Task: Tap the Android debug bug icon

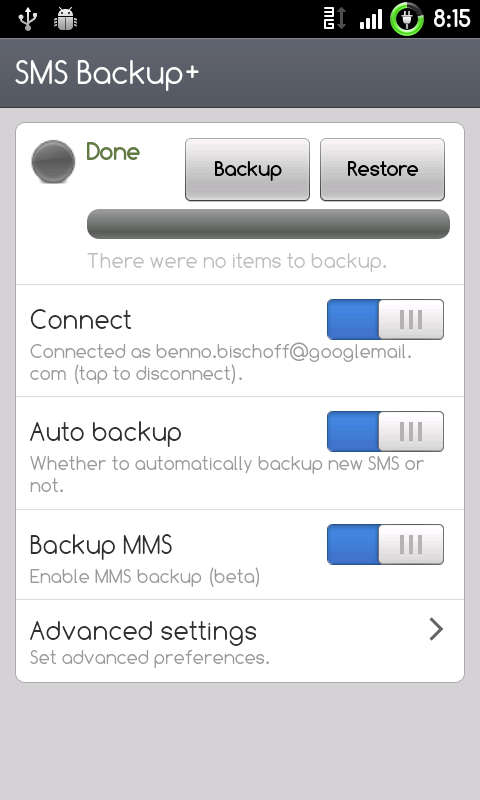Action: point(65,19)
